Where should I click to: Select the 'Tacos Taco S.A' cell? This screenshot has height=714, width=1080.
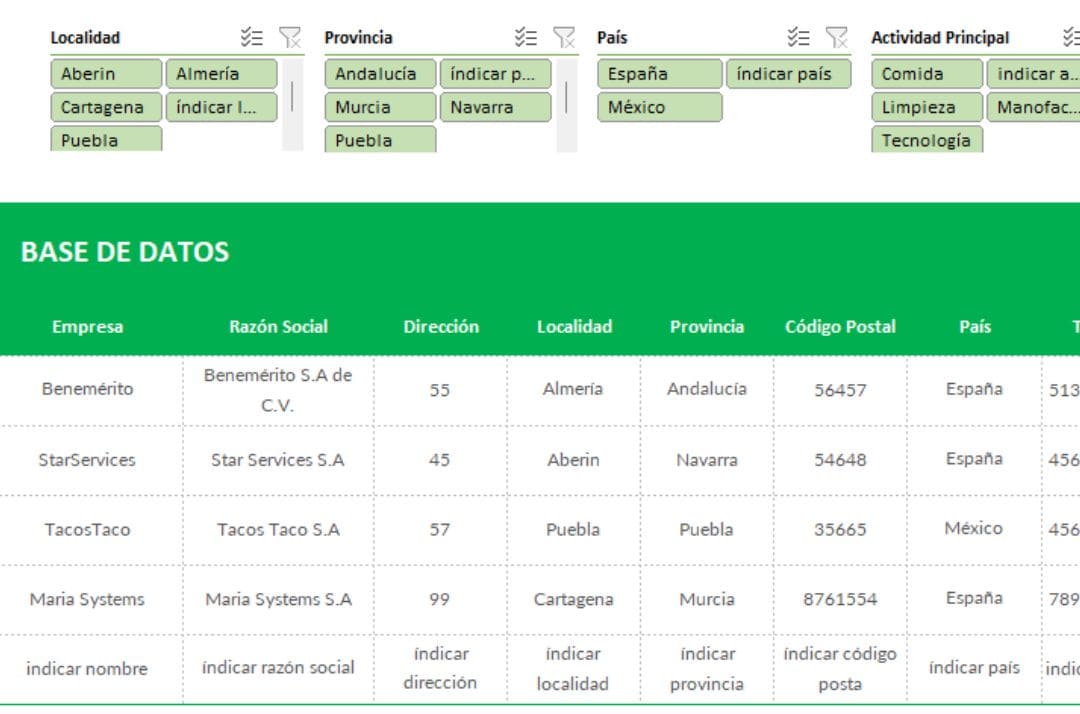(278, 529)
